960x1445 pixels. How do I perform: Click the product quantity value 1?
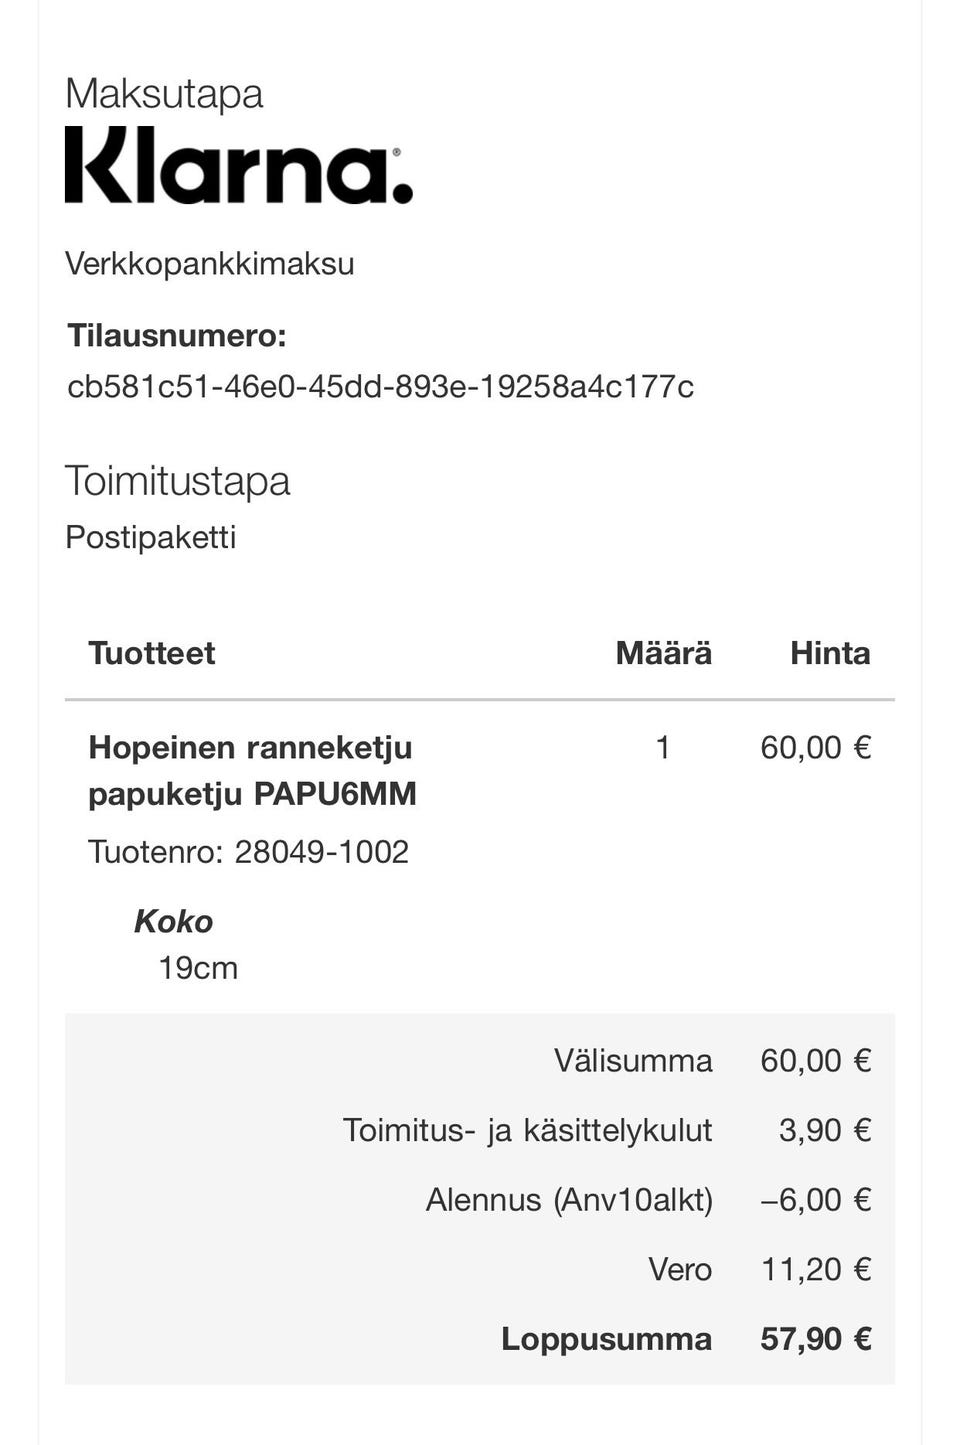tap(662, 747)
